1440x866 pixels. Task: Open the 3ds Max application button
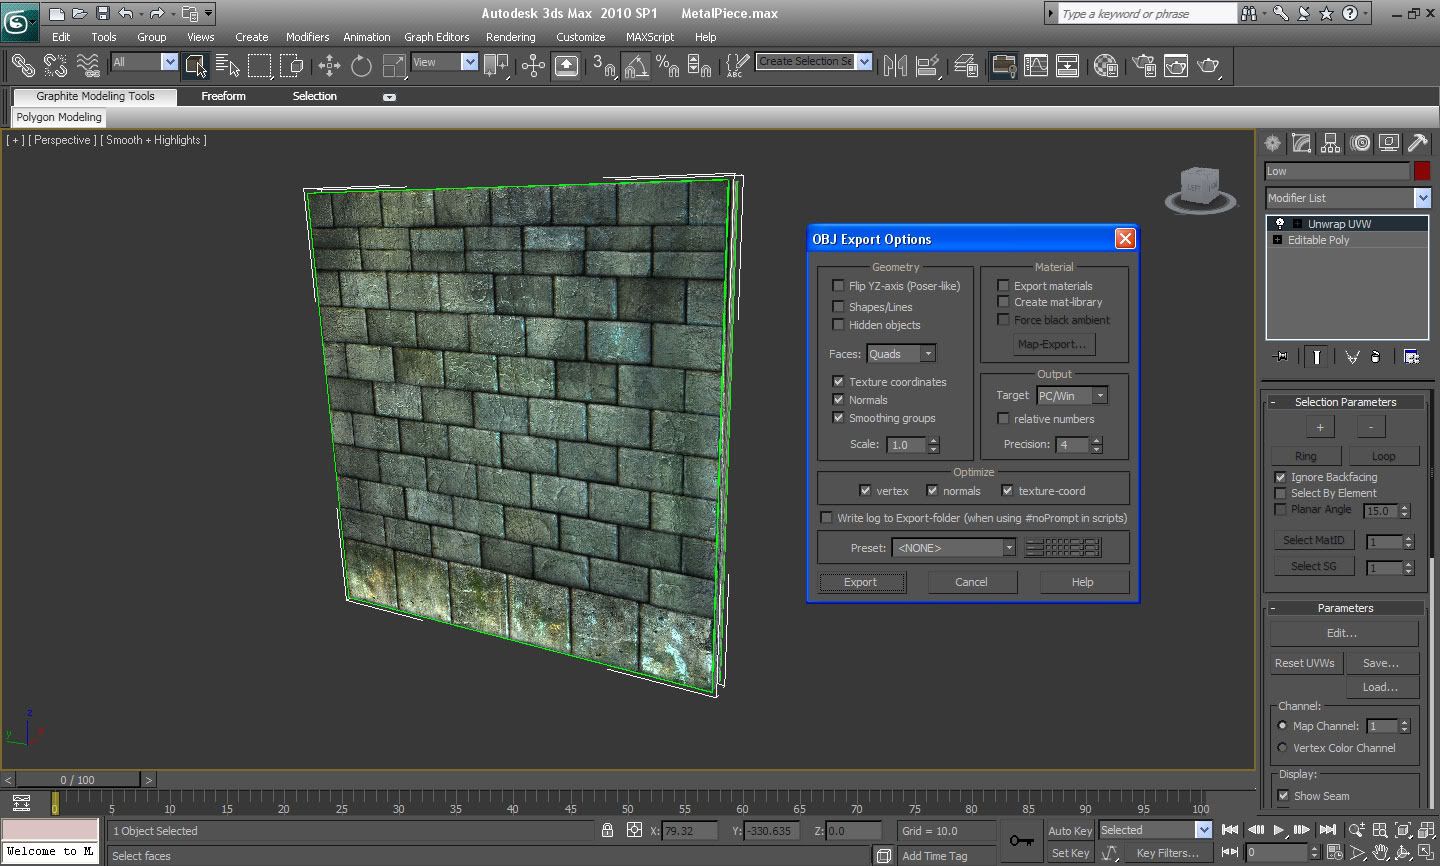click(x=19, y=21)
